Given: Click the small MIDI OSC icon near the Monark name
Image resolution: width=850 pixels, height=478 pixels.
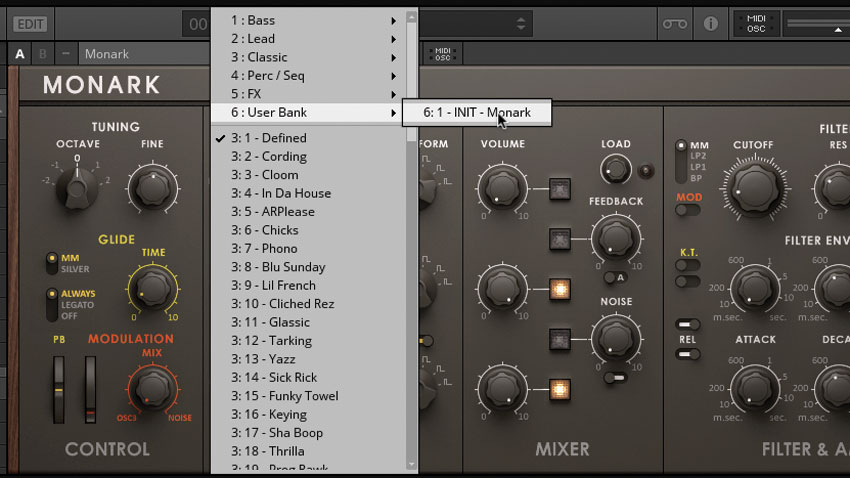Looking at the screenshot, I should click(442, 54).
